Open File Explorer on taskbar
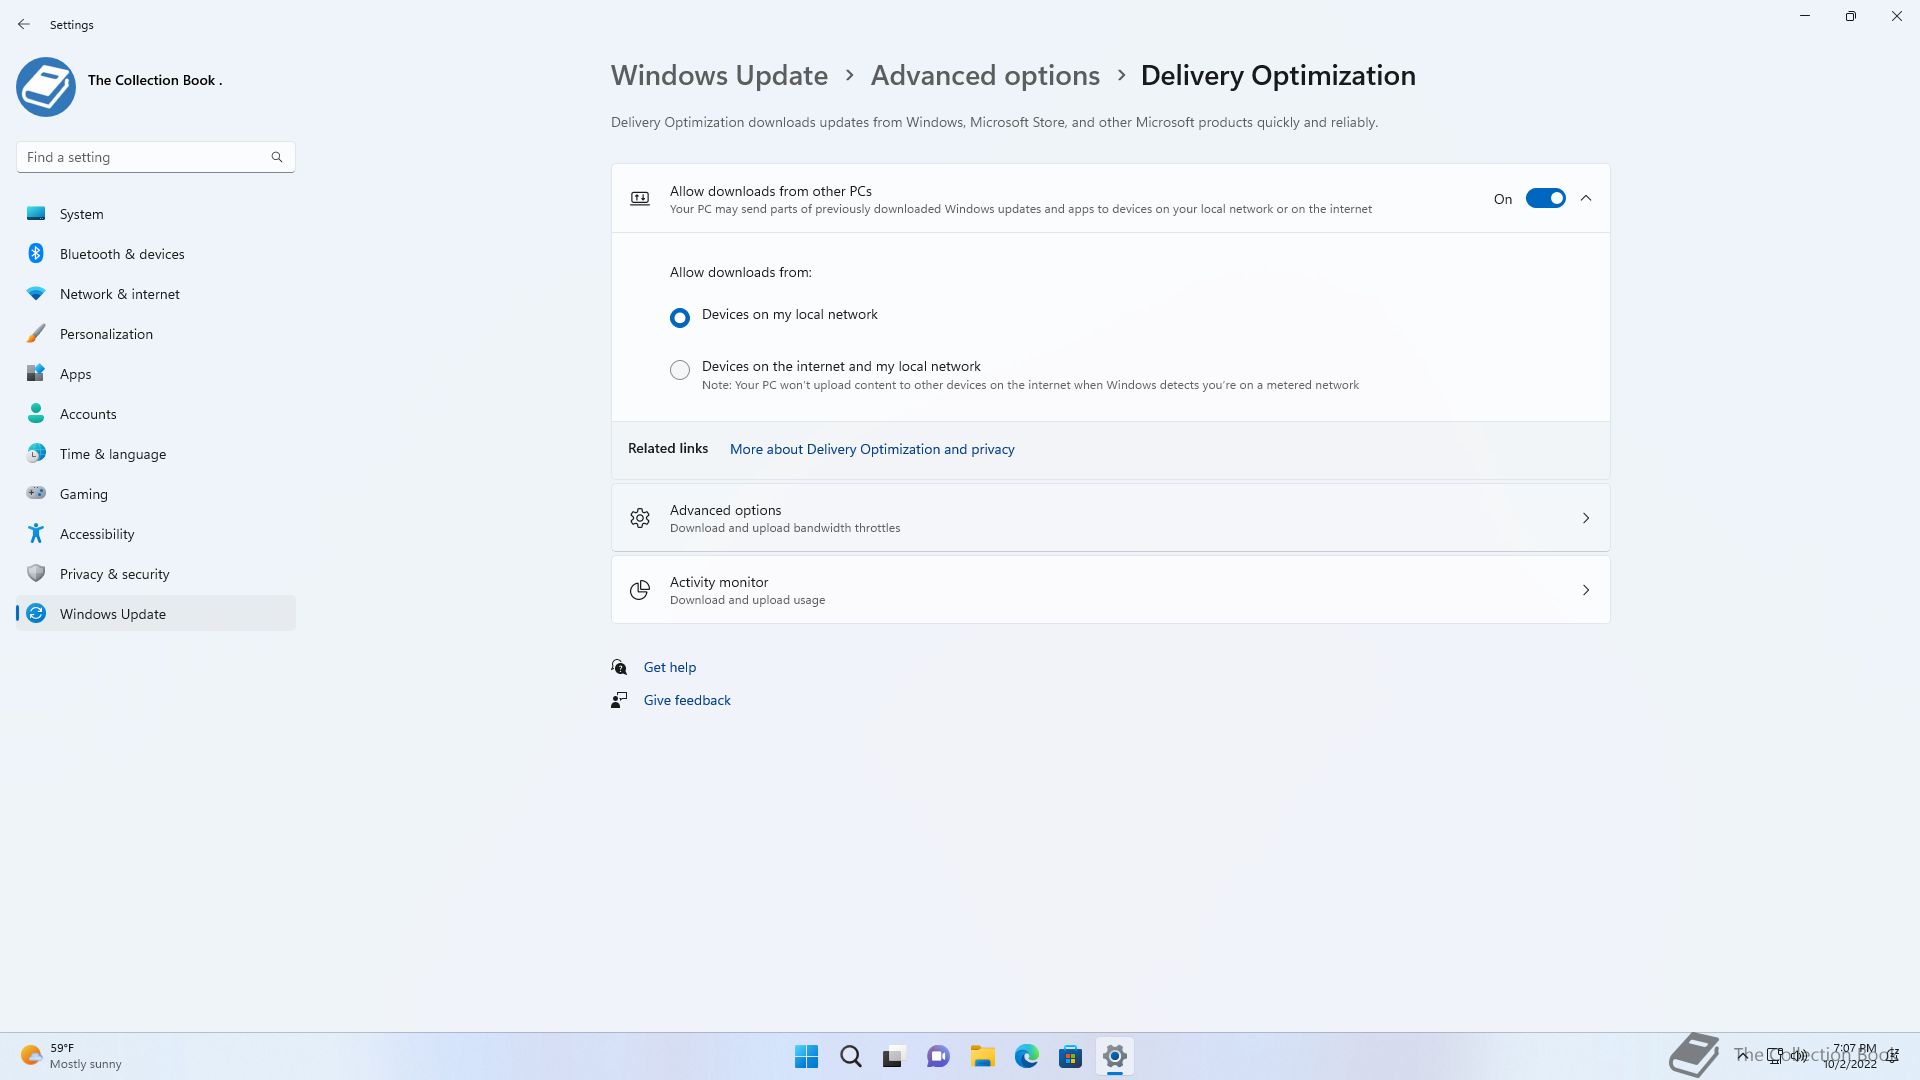 coord(982,1056)
